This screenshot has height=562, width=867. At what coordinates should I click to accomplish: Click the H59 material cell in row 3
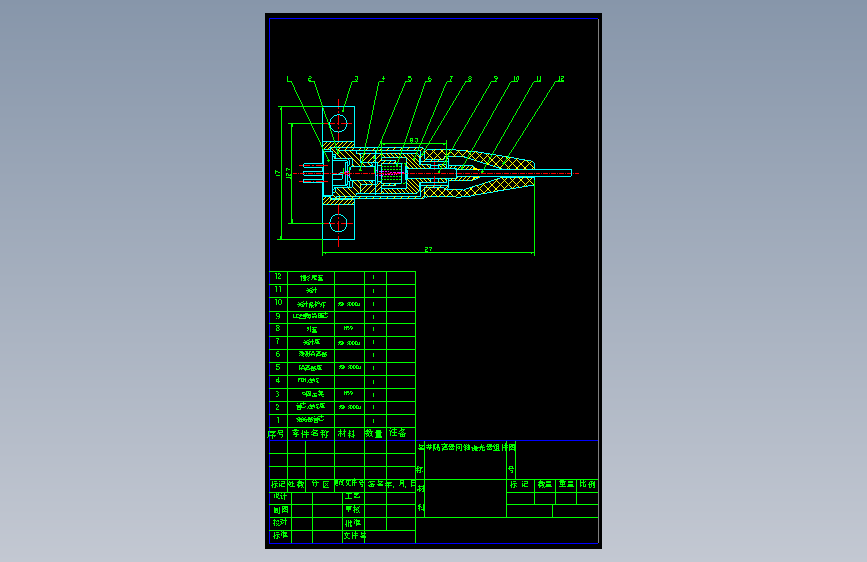[348, 394]
